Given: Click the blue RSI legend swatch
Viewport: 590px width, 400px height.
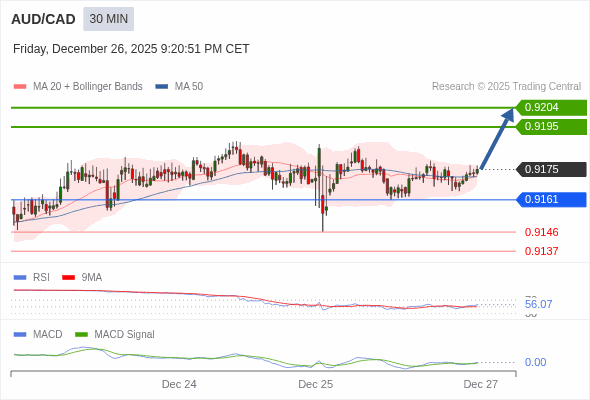Looking at the screenshot, I should pos(20,278).
